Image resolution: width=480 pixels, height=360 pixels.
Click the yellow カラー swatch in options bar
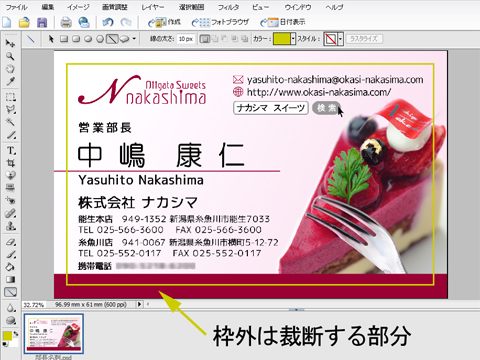pyautogui.click(x=282, y=39)
